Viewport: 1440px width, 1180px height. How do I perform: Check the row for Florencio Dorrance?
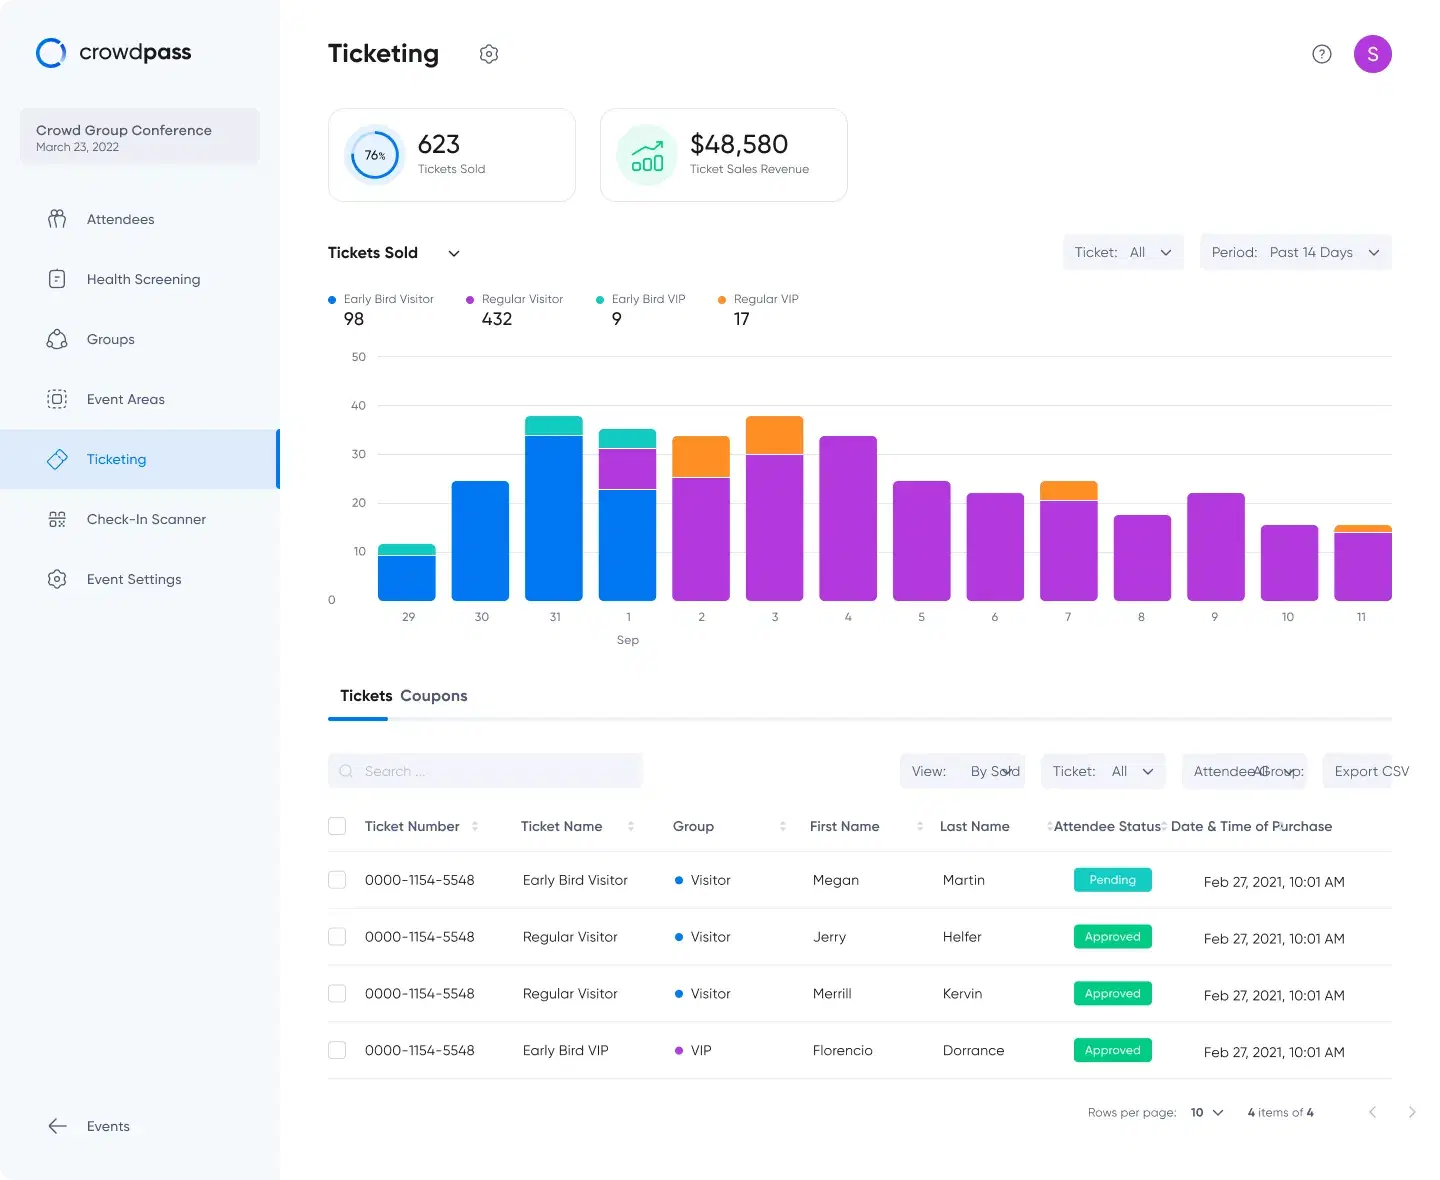pos(337,1050)
